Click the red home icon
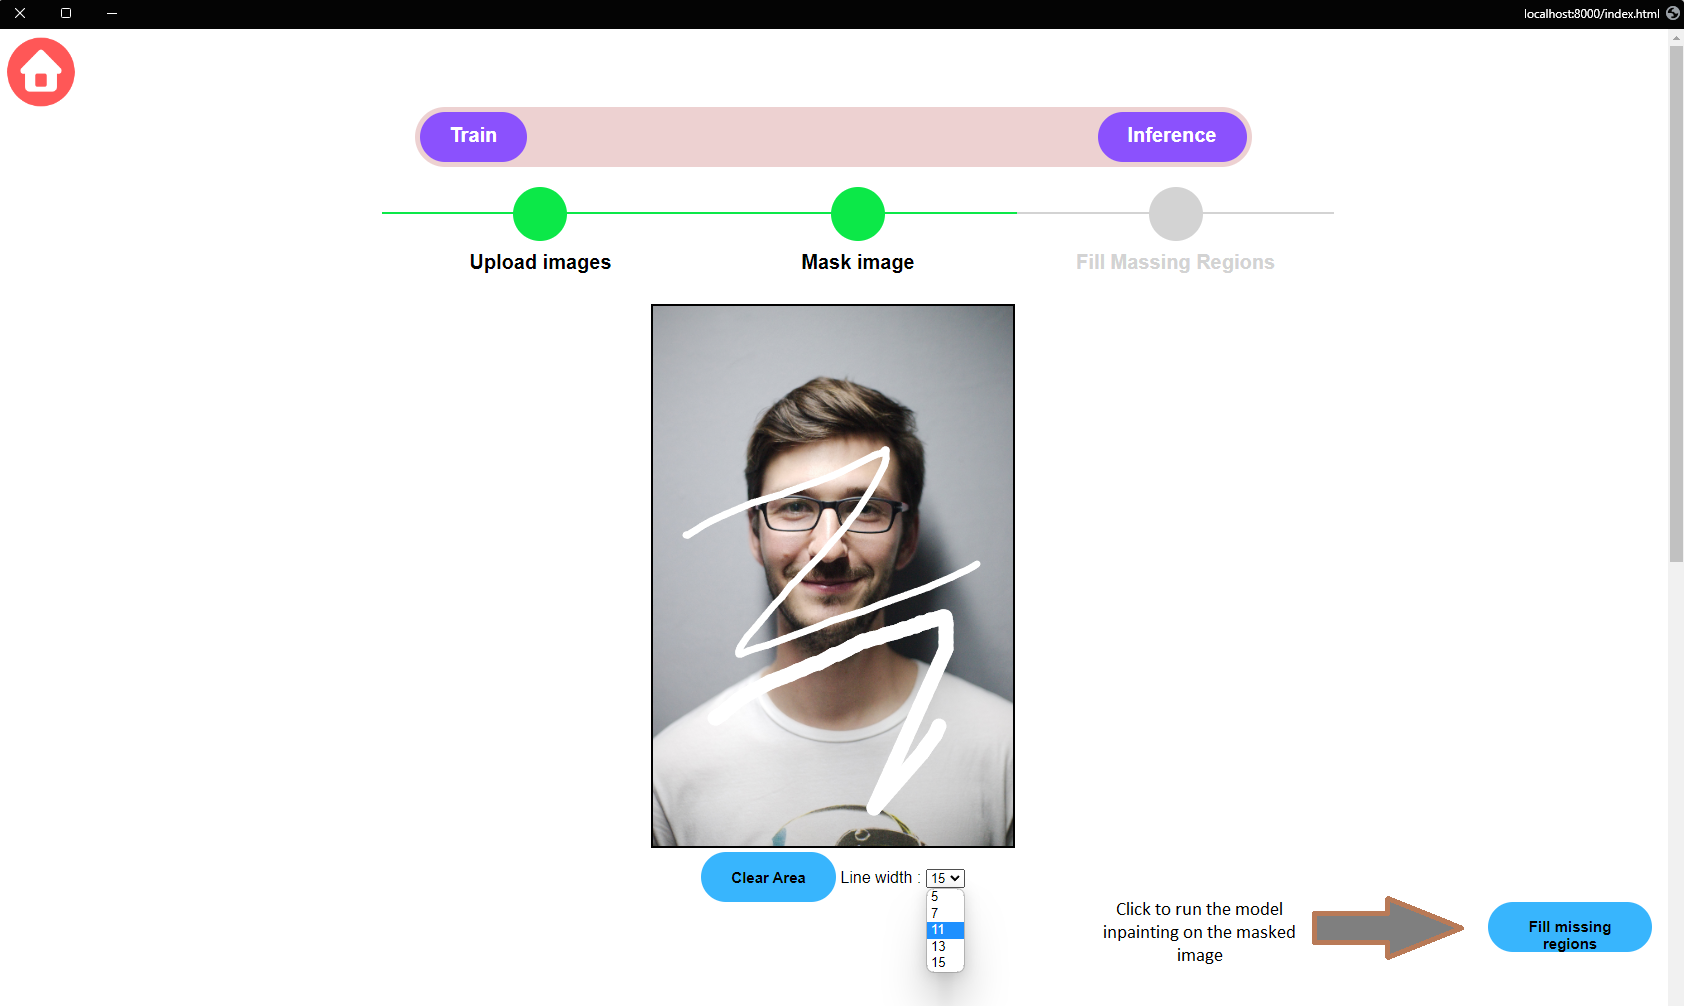Viewport: 1684px width, 1006px height. [41, 71]
